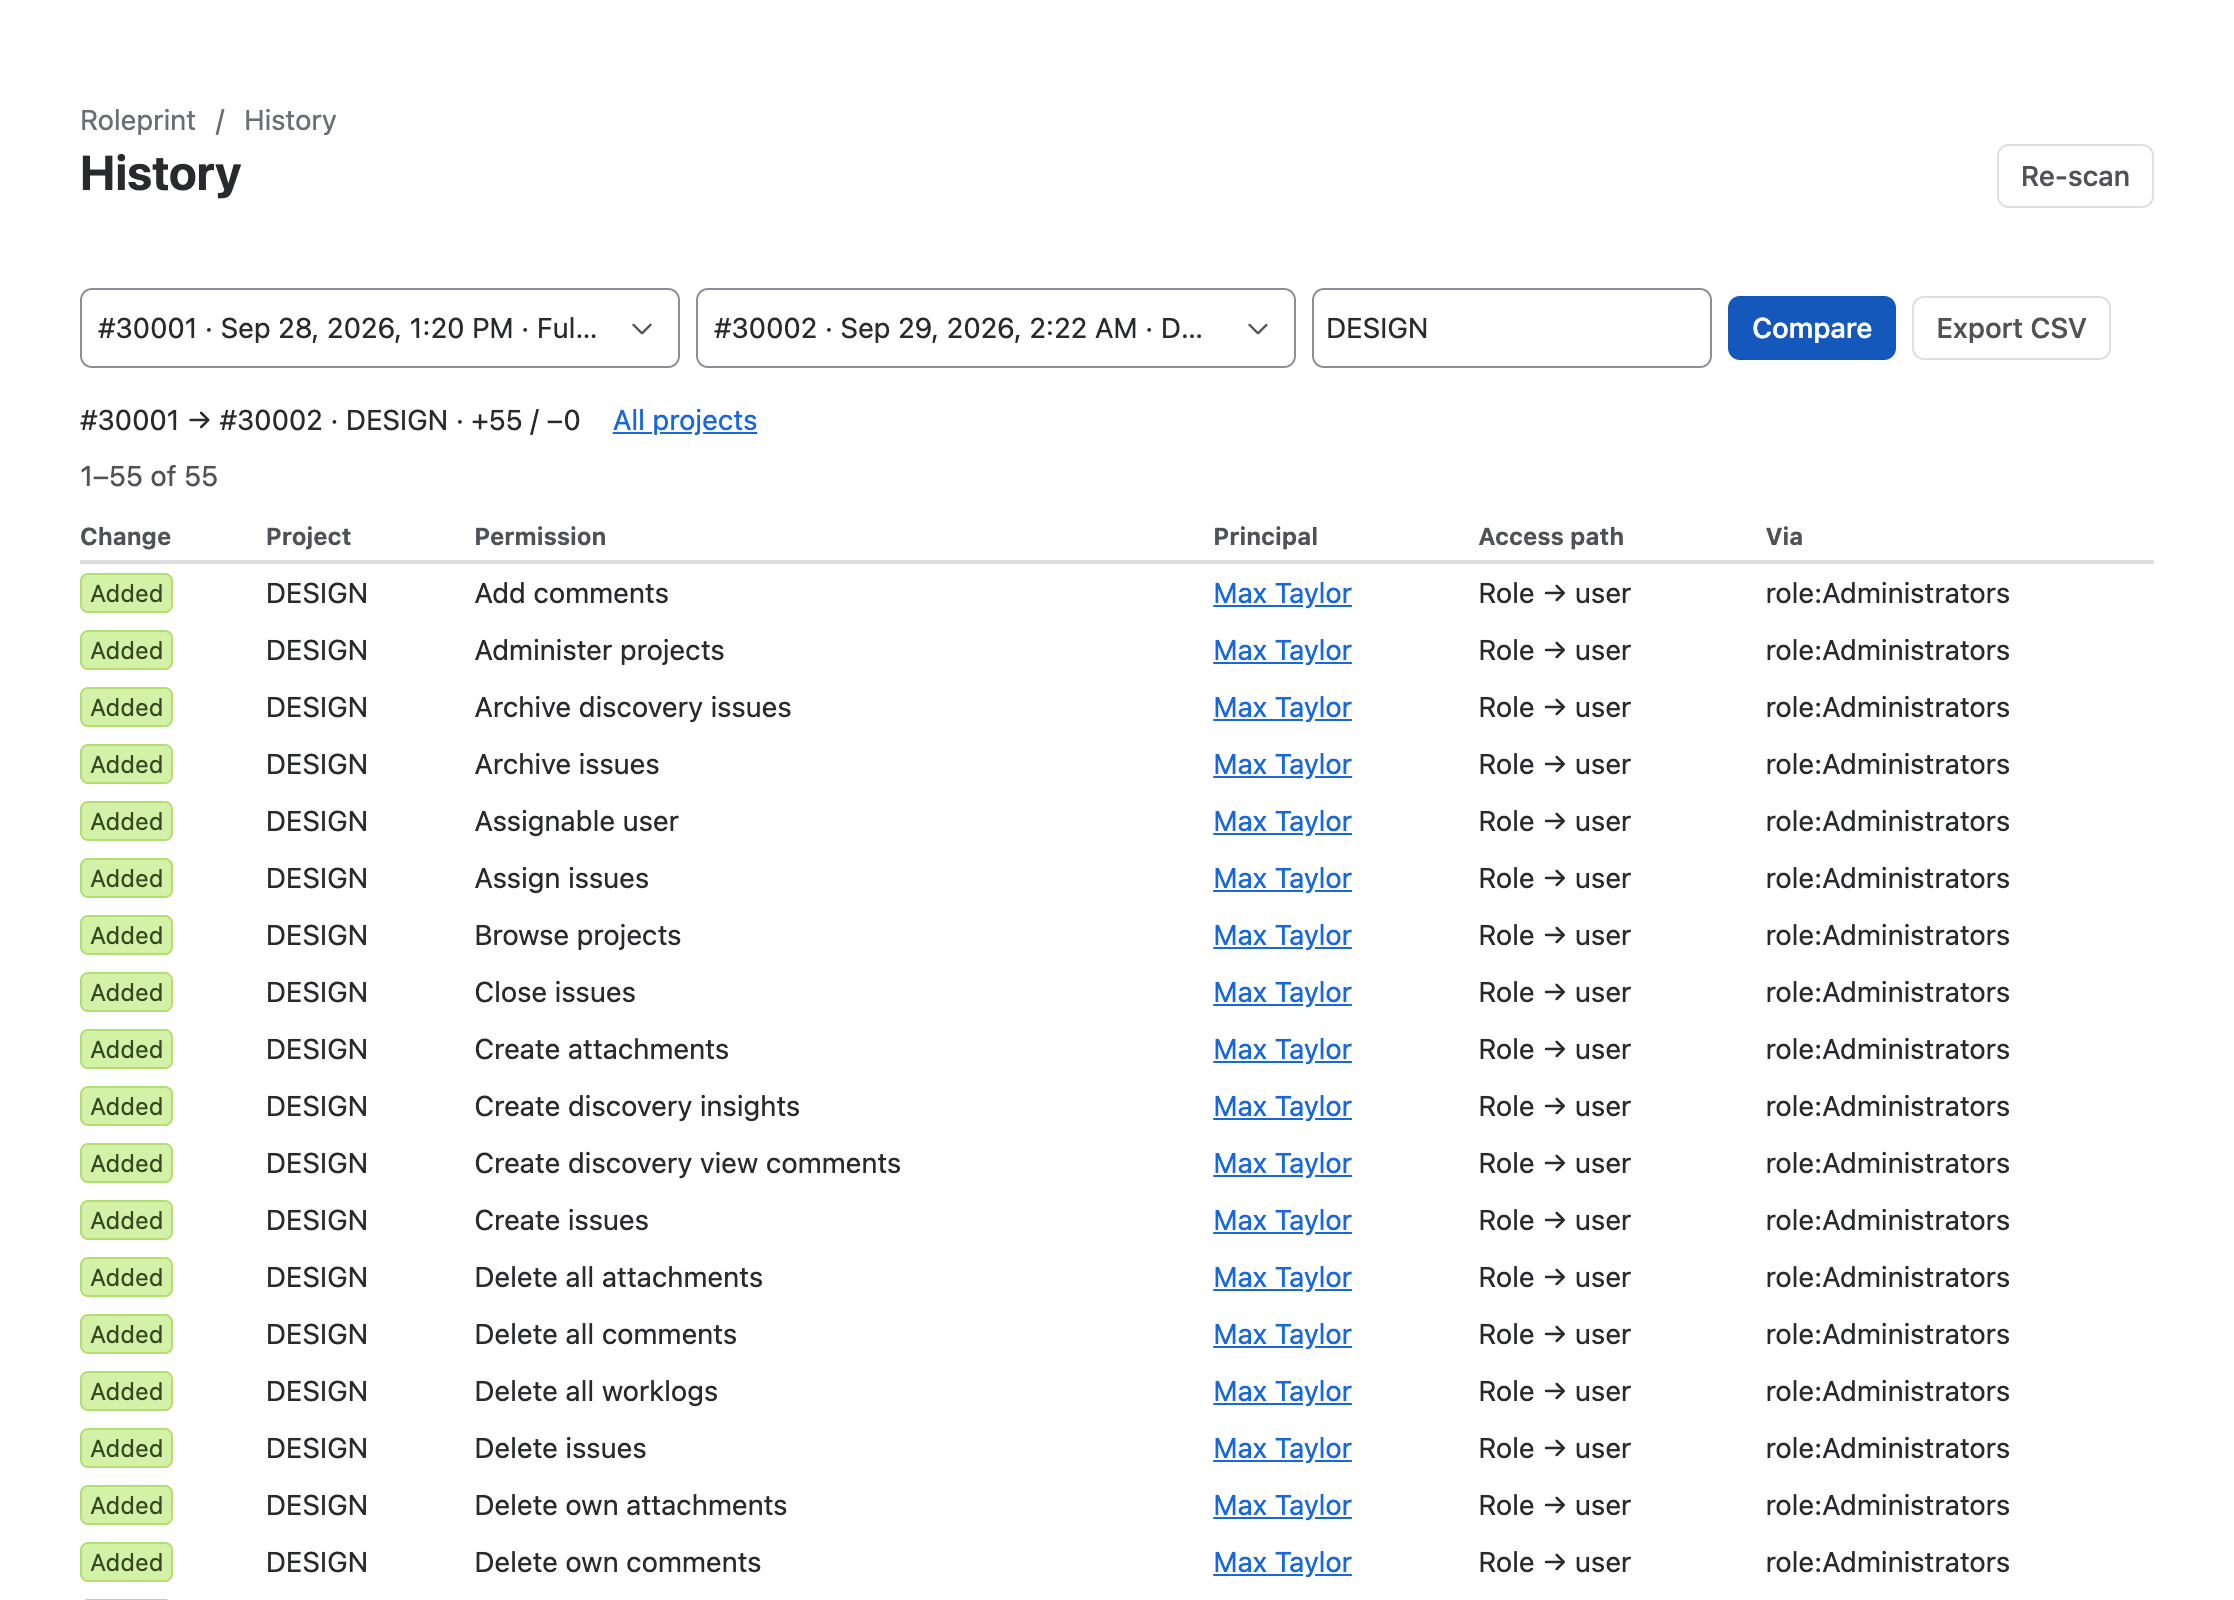Click the History breadcrumb
This screenshot has height=1600, width=2234.
tap(290, 120)
